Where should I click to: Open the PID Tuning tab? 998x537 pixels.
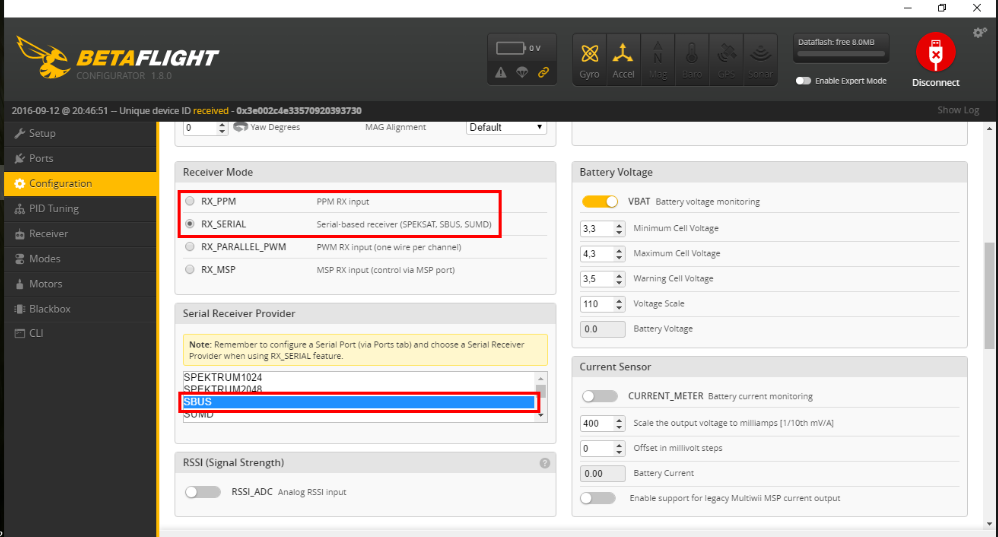pos(54,209)
